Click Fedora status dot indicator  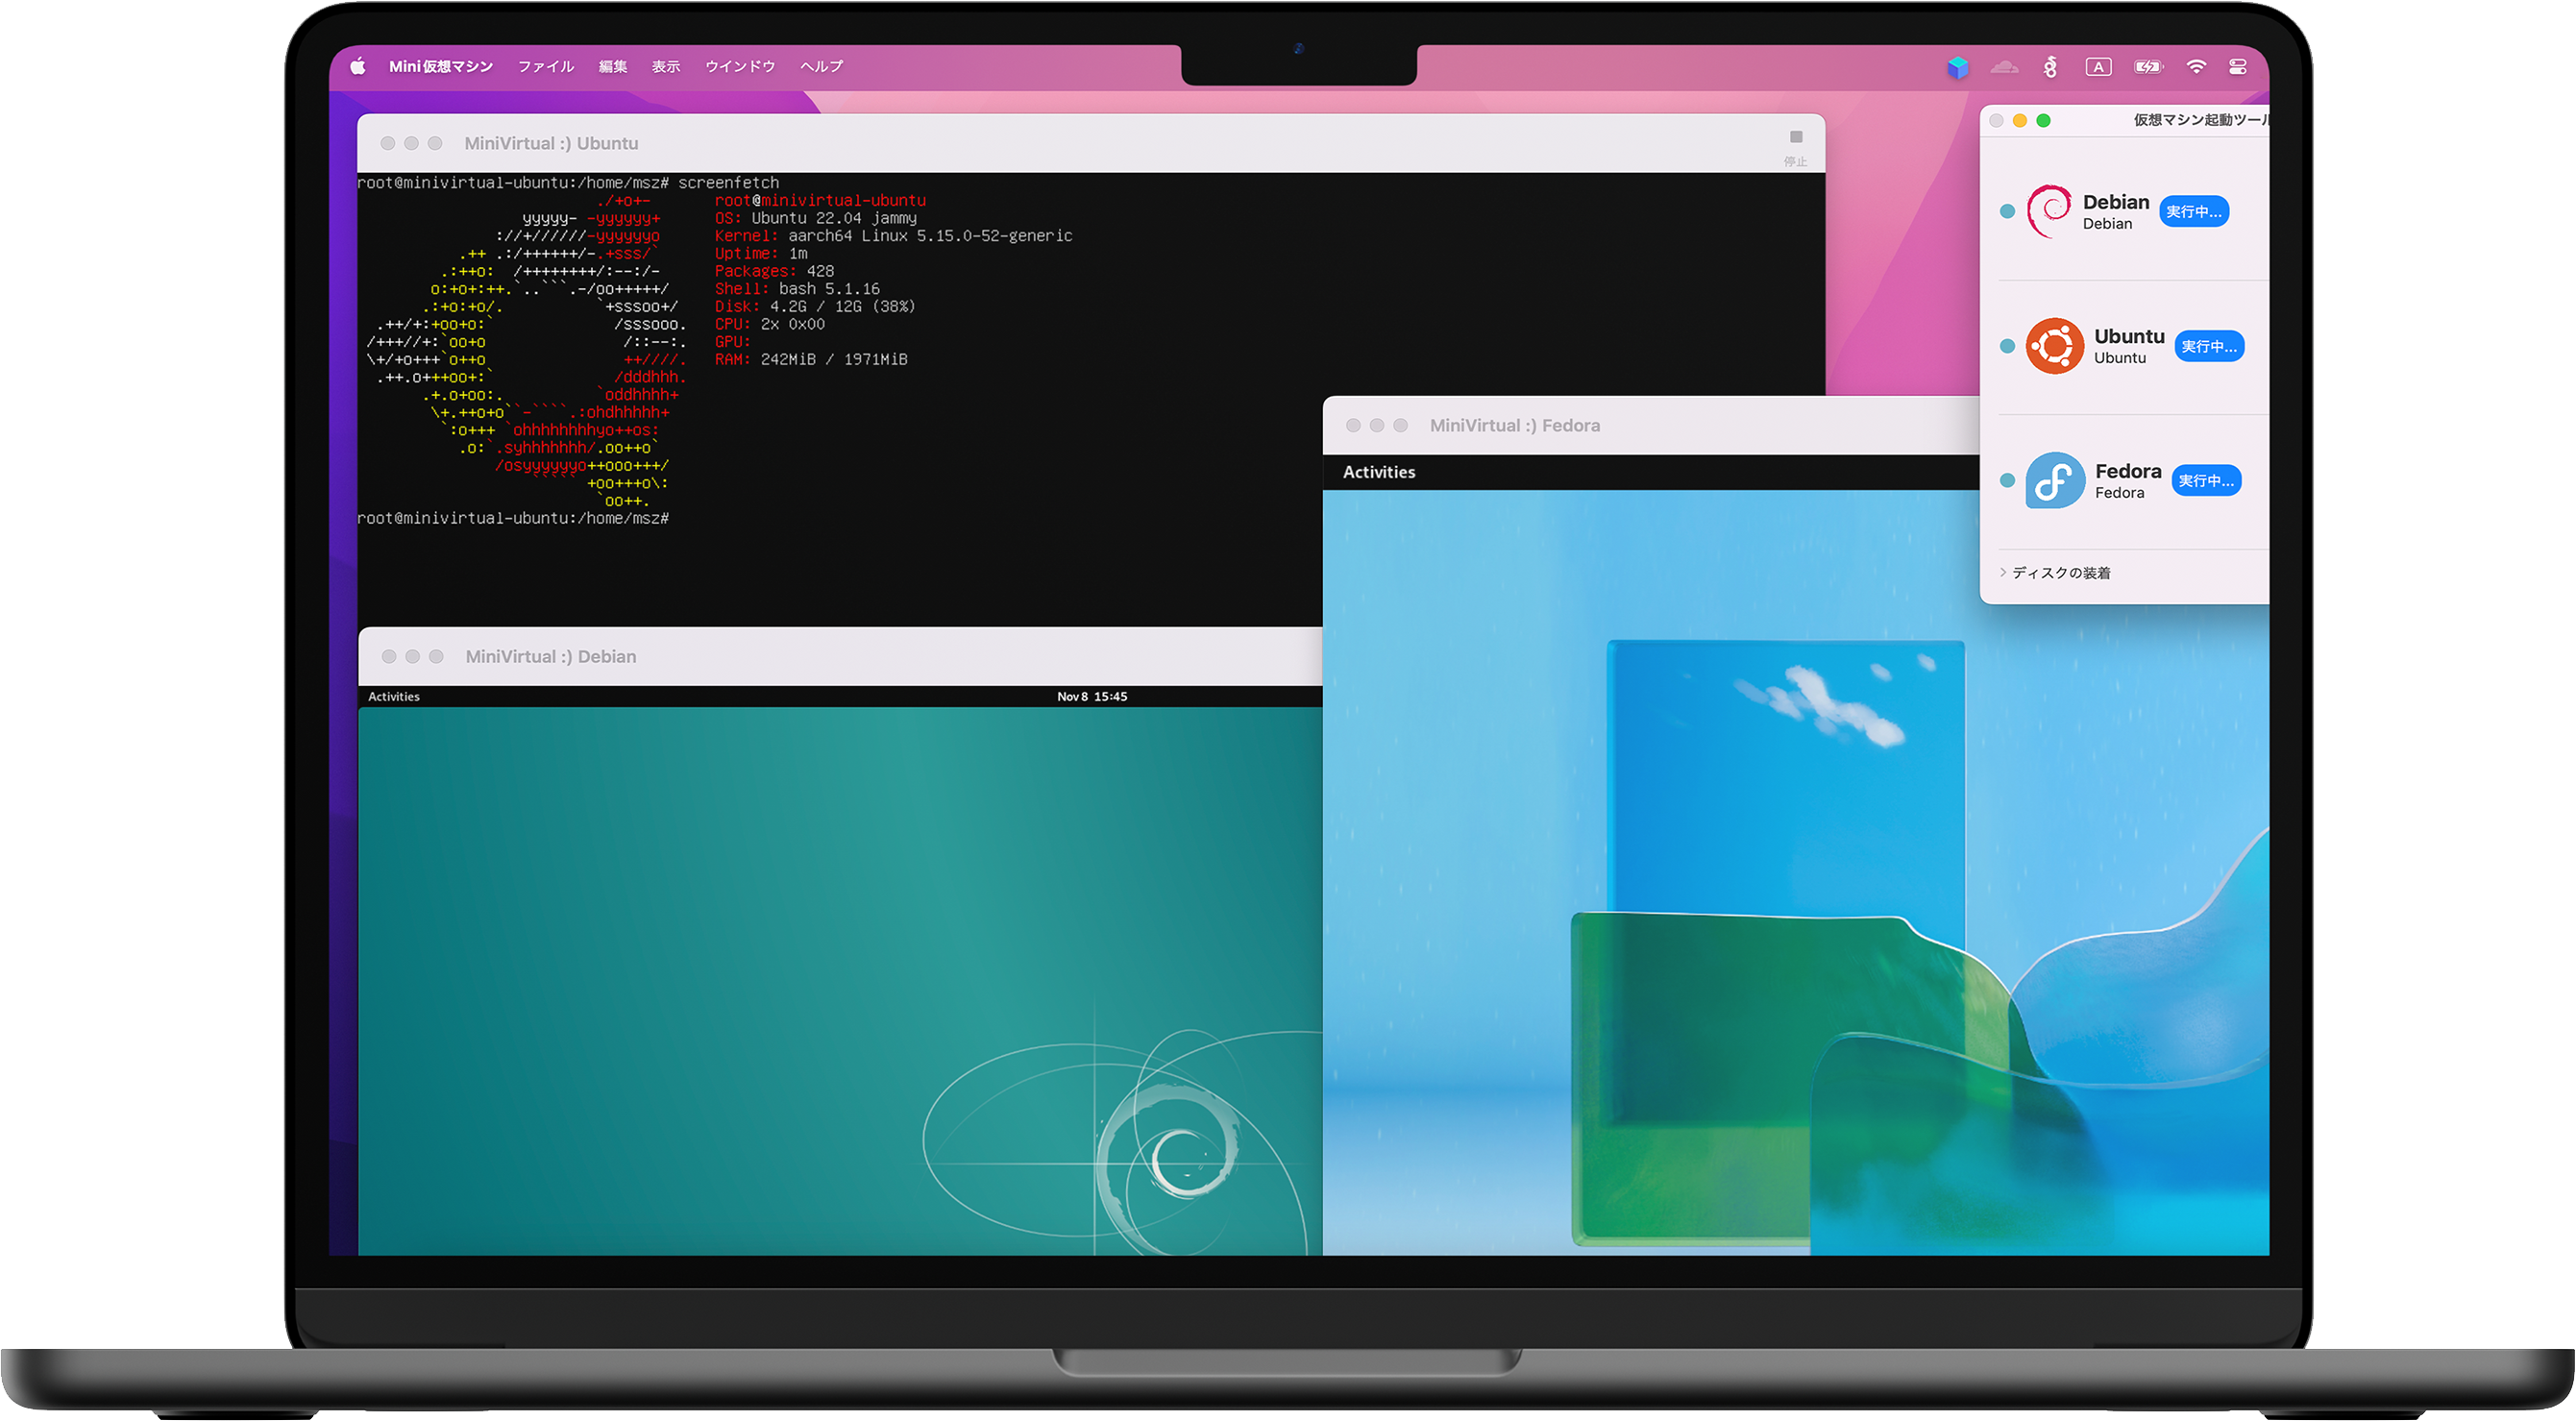(2006, 481)
